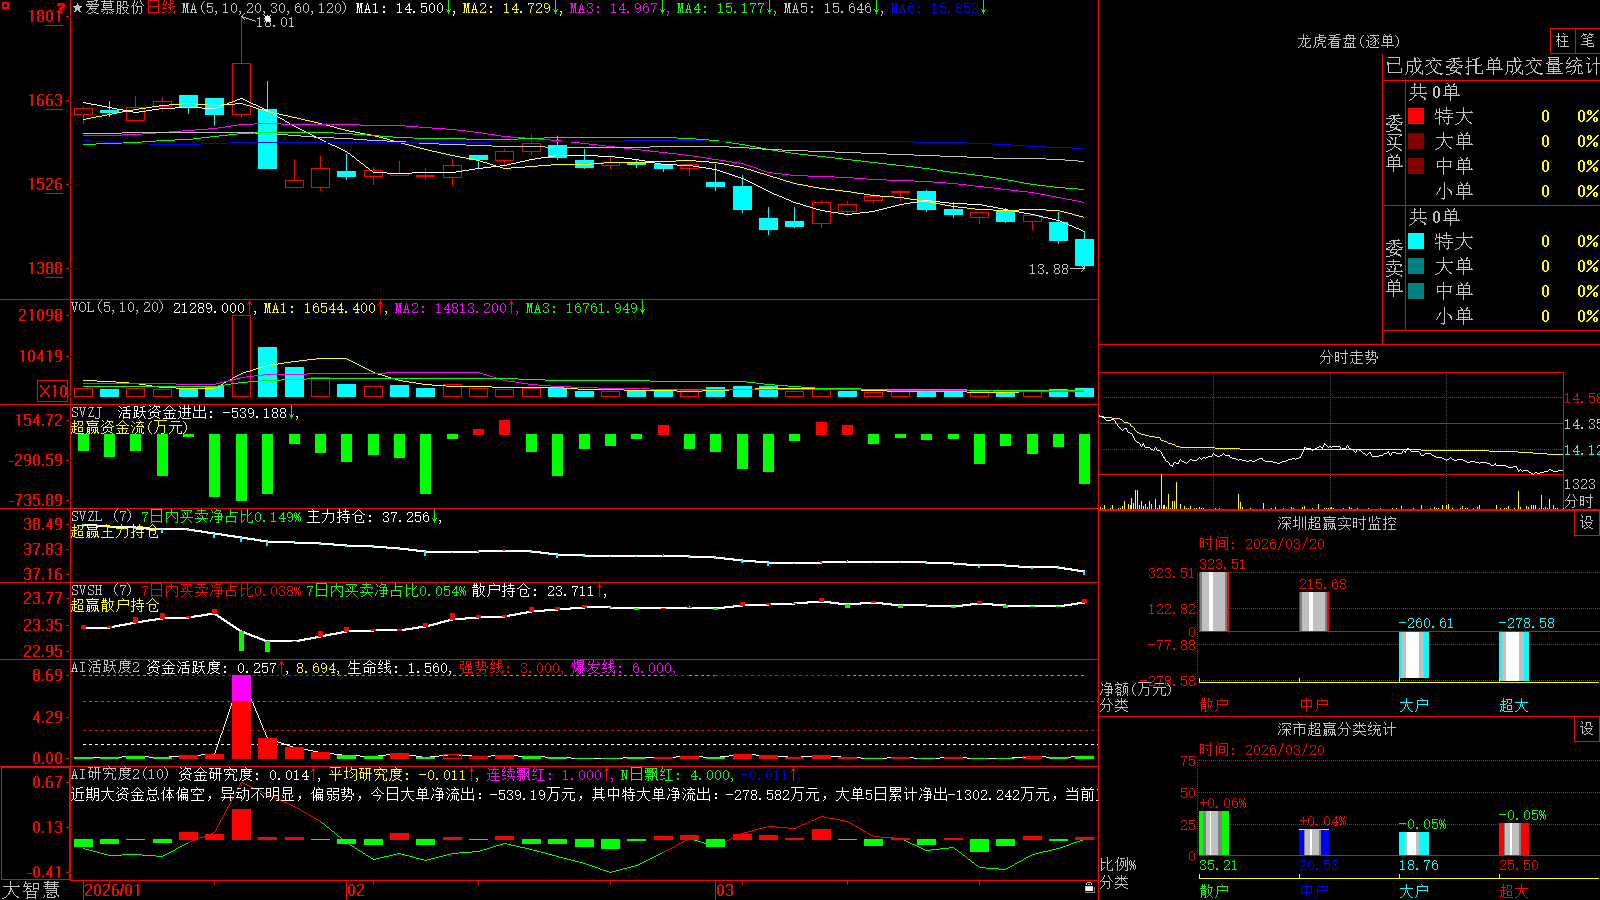The height and width of the screenshot is (900, 1600).
Task: Click the 大智慧 logo at bottom-left
Action: click(x=30, y=890)
